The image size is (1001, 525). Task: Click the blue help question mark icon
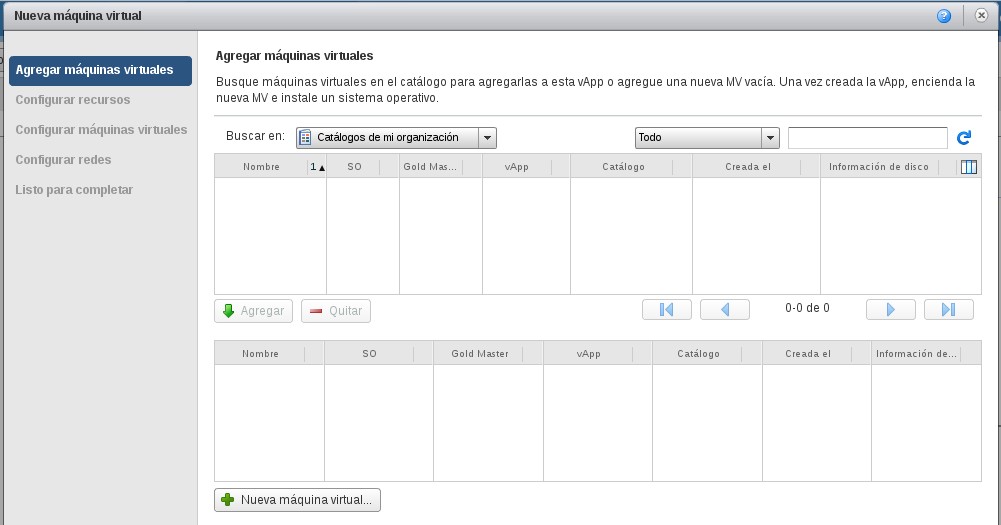click(x=943, y=16)
